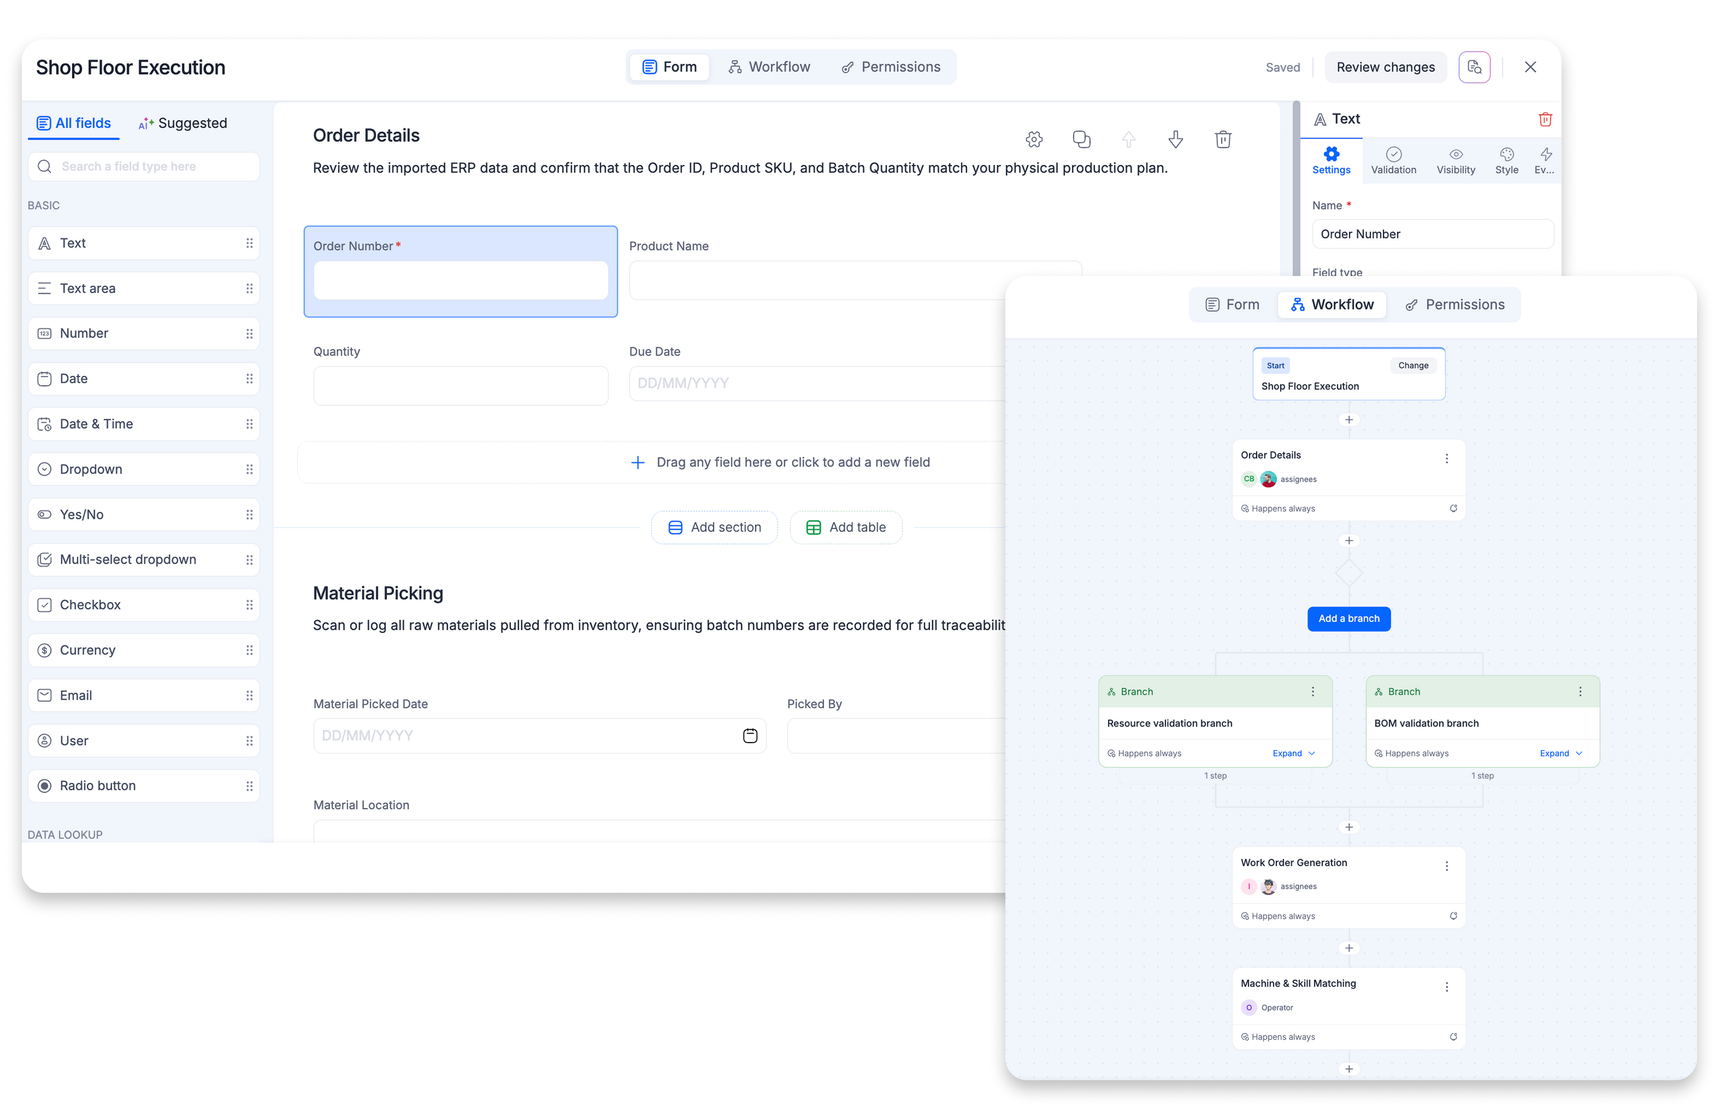Duplicate the Order Details section
This screenshot has height=1118, width=1720.
click(x=1081, y=139)
